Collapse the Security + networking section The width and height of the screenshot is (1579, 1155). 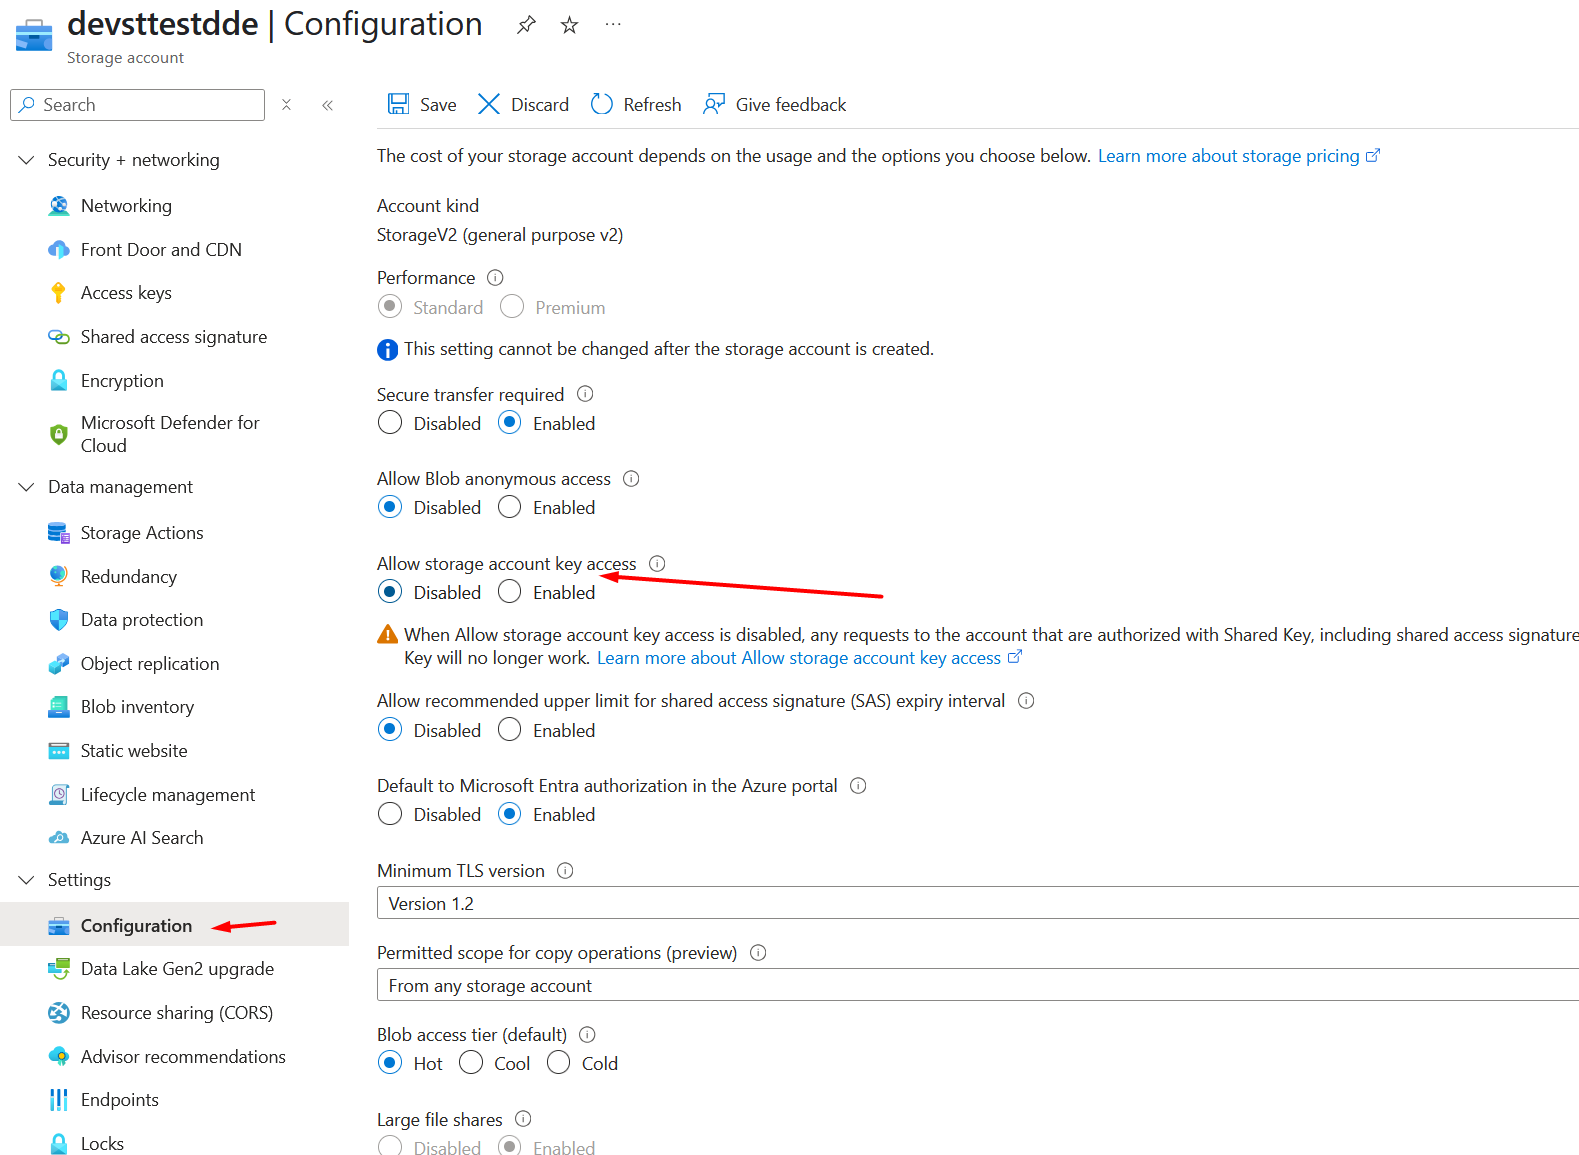point(27,160)
